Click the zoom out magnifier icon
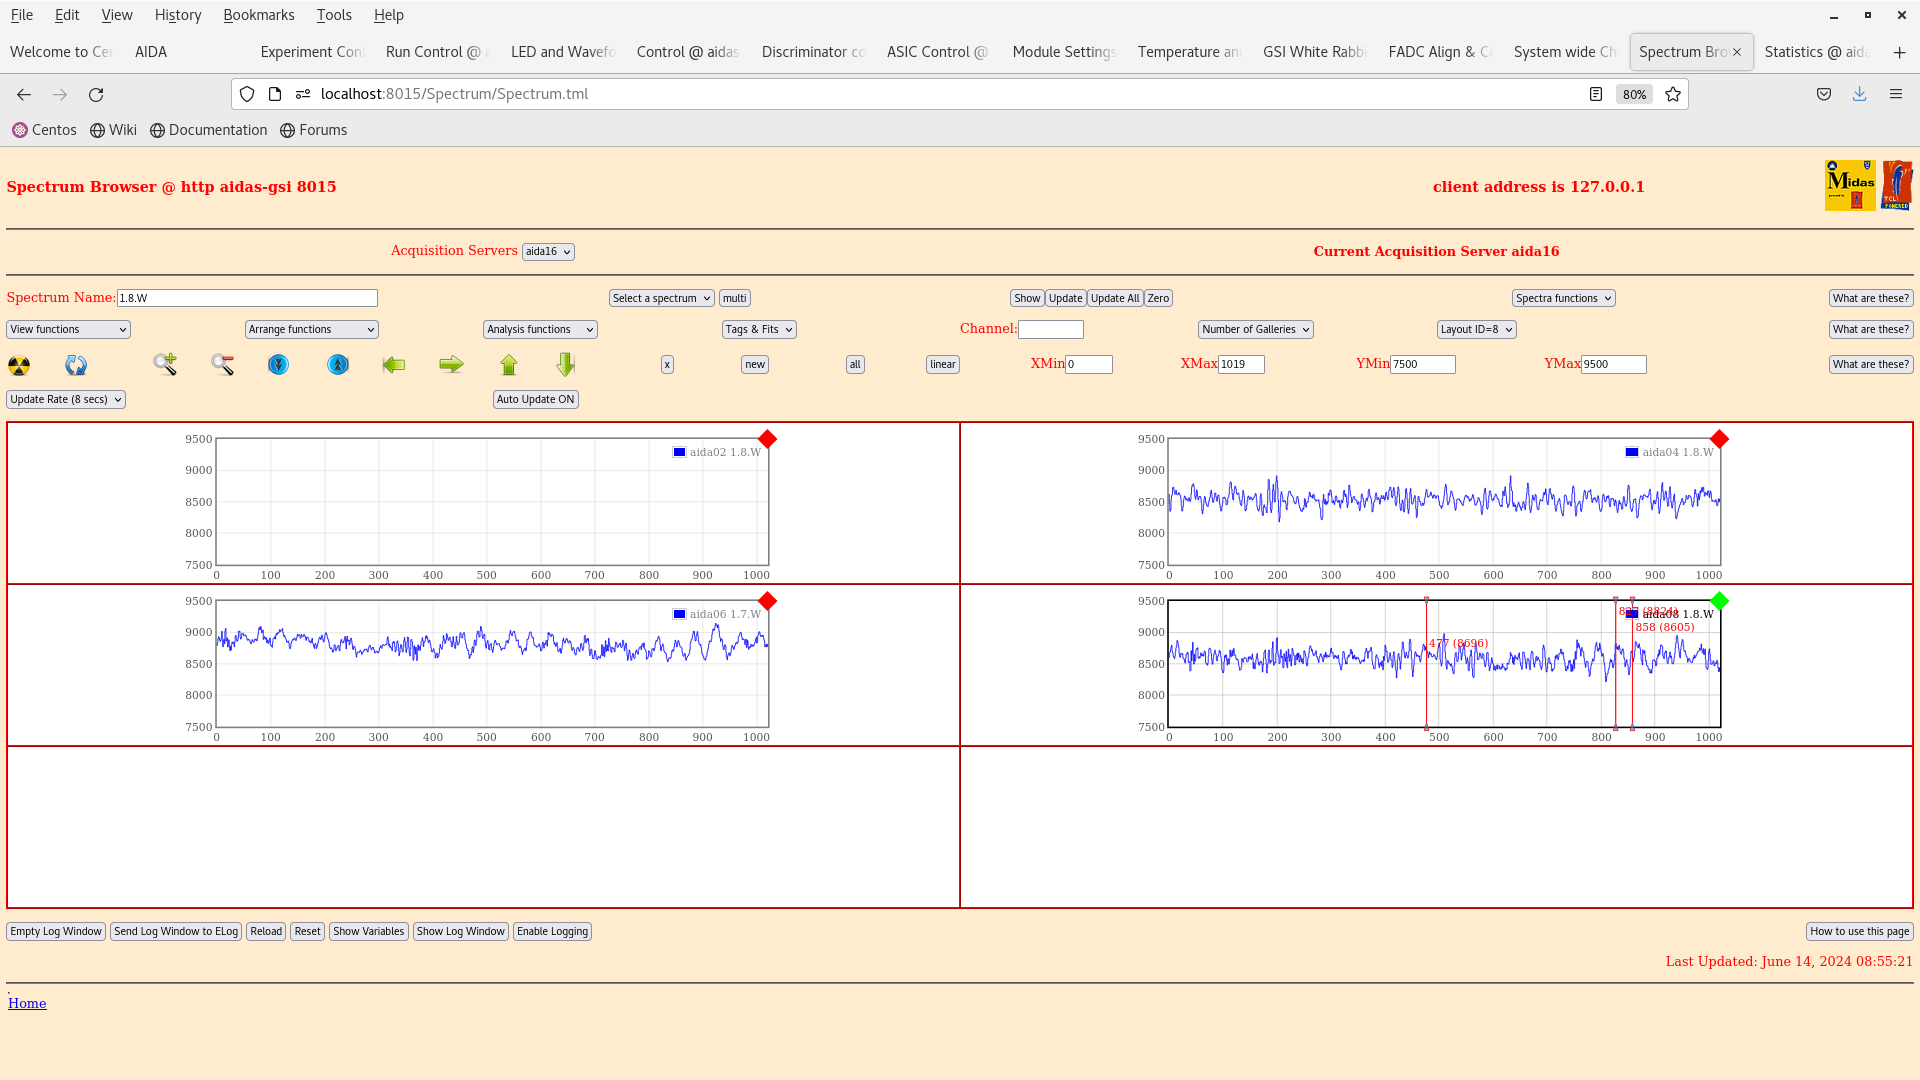The height and width of the screenshot is (1080, 1920). (222, 365)
